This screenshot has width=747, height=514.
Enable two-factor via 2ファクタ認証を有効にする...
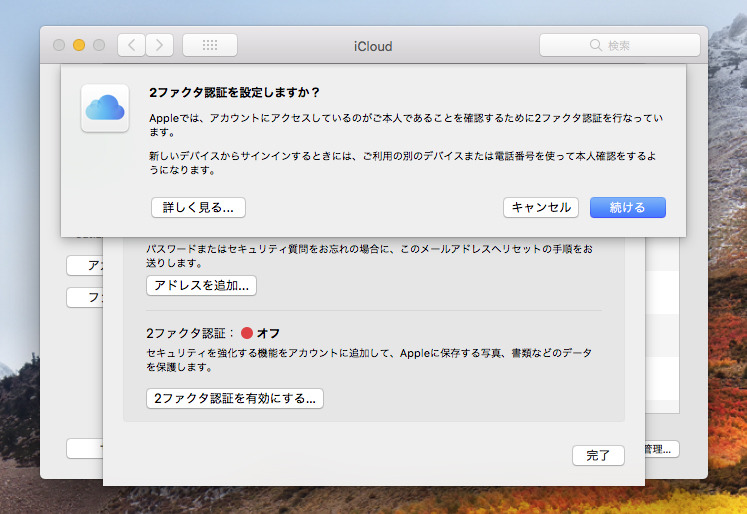pos(235,398)
